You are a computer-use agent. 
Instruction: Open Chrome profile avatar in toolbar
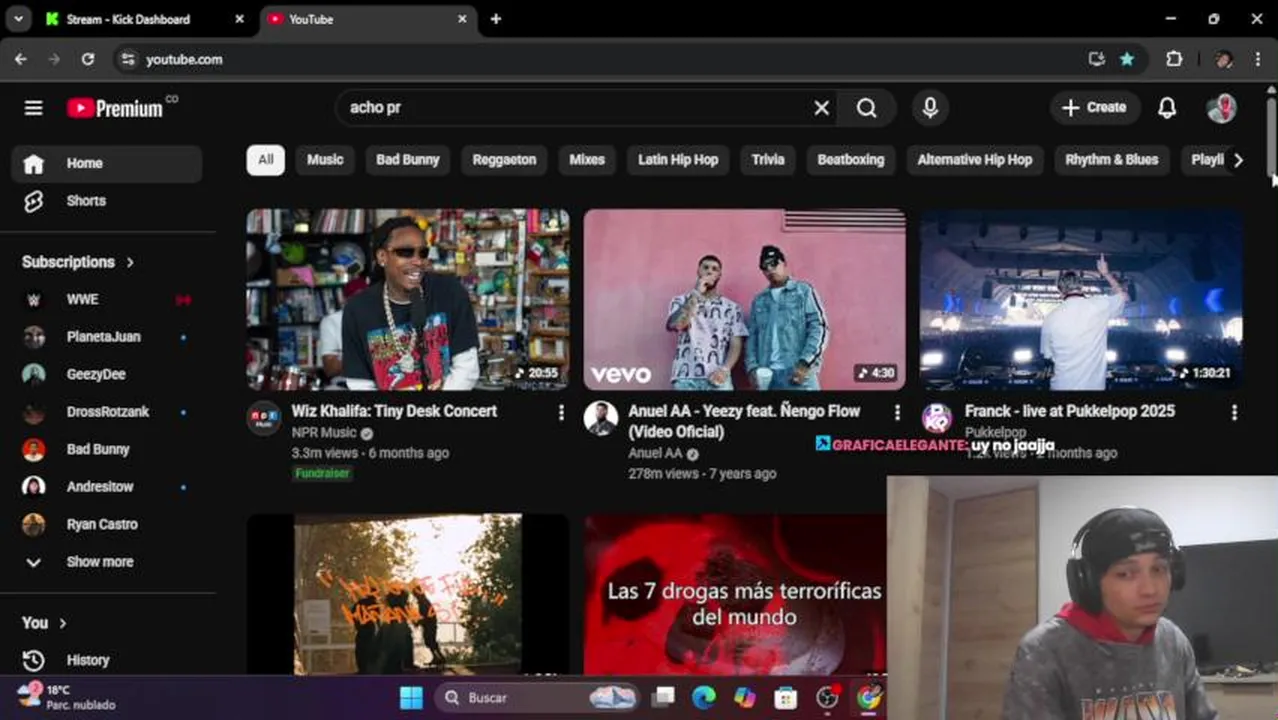click(x=1223, y=59)
